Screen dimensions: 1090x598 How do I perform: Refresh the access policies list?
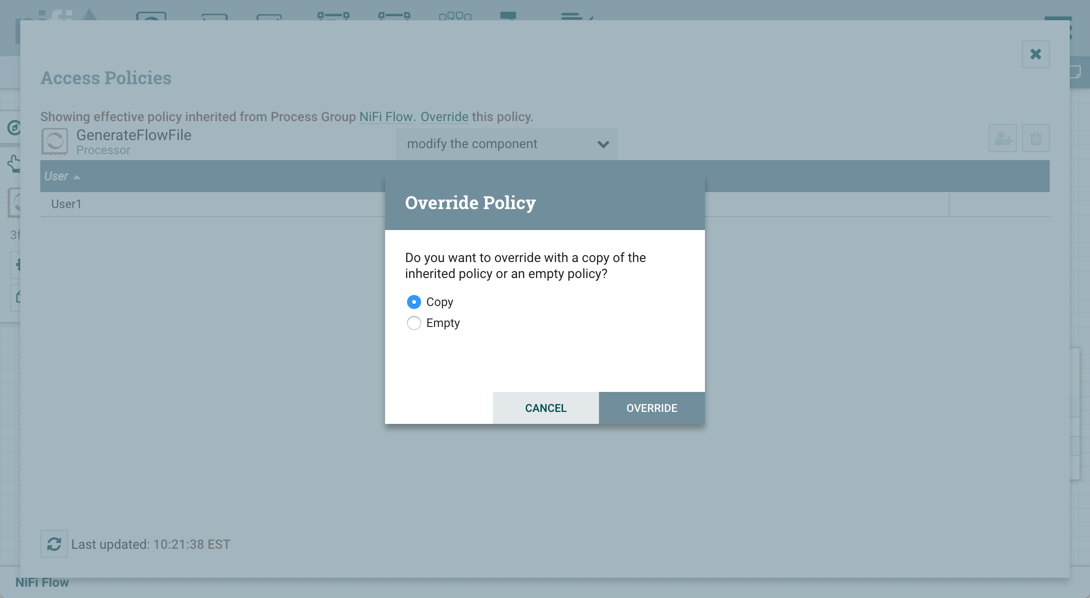[54, 544]
